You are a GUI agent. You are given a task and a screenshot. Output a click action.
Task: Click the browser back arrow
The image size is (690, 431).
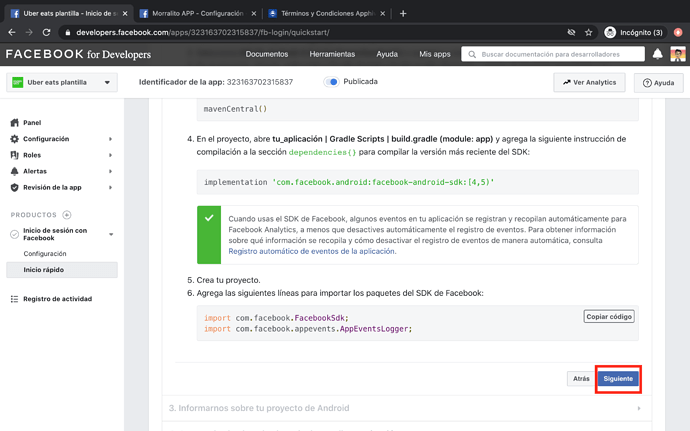click(12, 32)
